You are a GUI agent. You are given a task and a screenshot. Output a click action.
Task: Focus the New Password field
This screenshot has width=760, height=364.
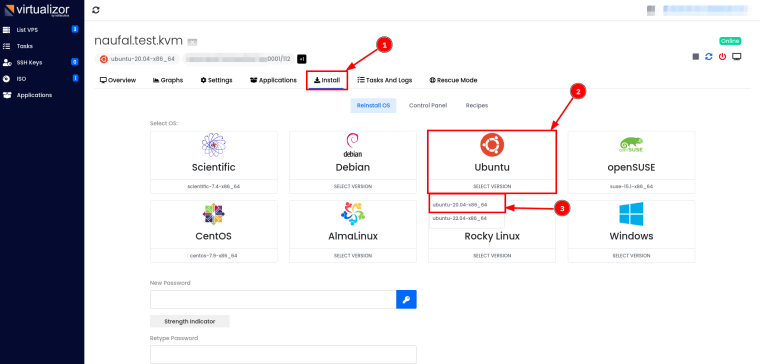click(x=273, y=300)
